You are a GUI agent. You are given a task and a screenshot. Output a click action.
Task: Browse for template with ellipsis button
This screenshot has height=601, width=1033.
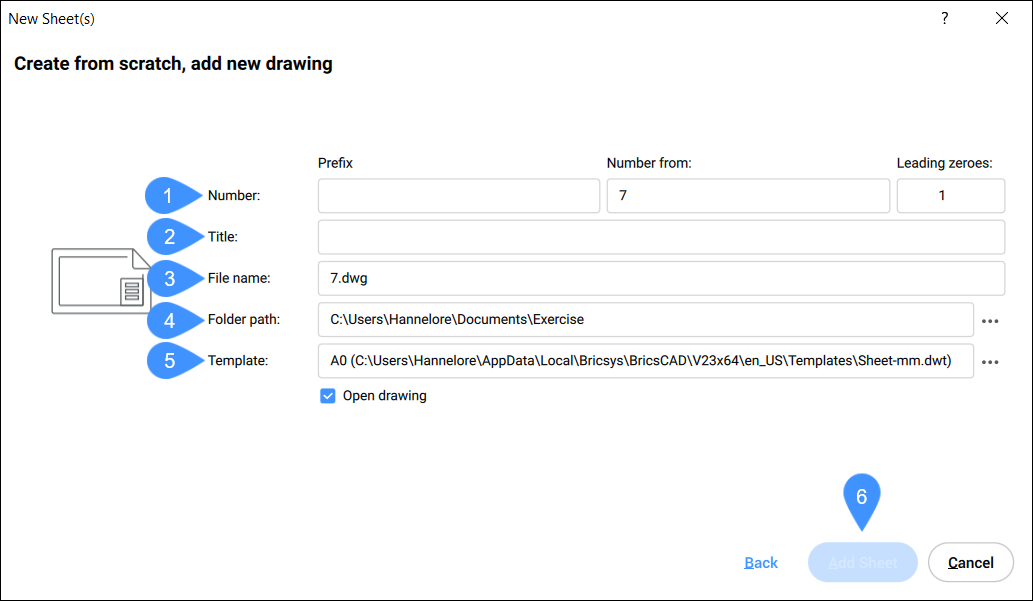pos(990,362)
